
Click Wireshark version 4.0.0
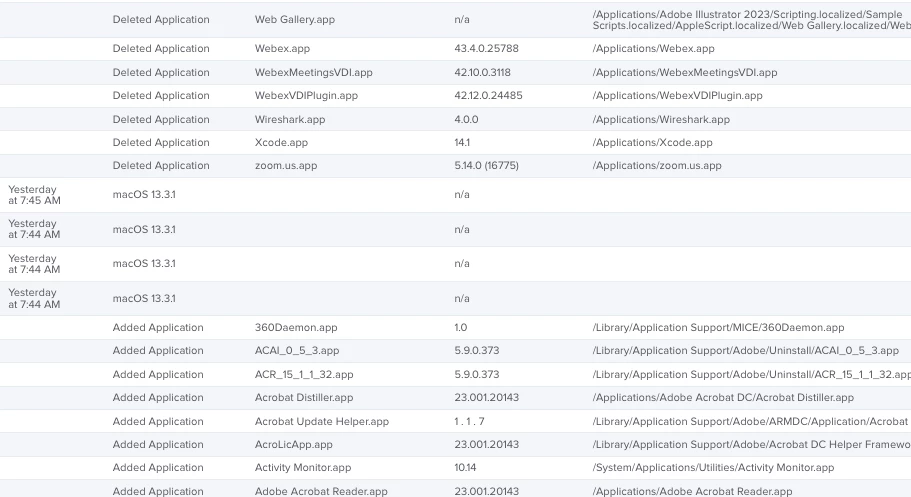click(466, 120)
